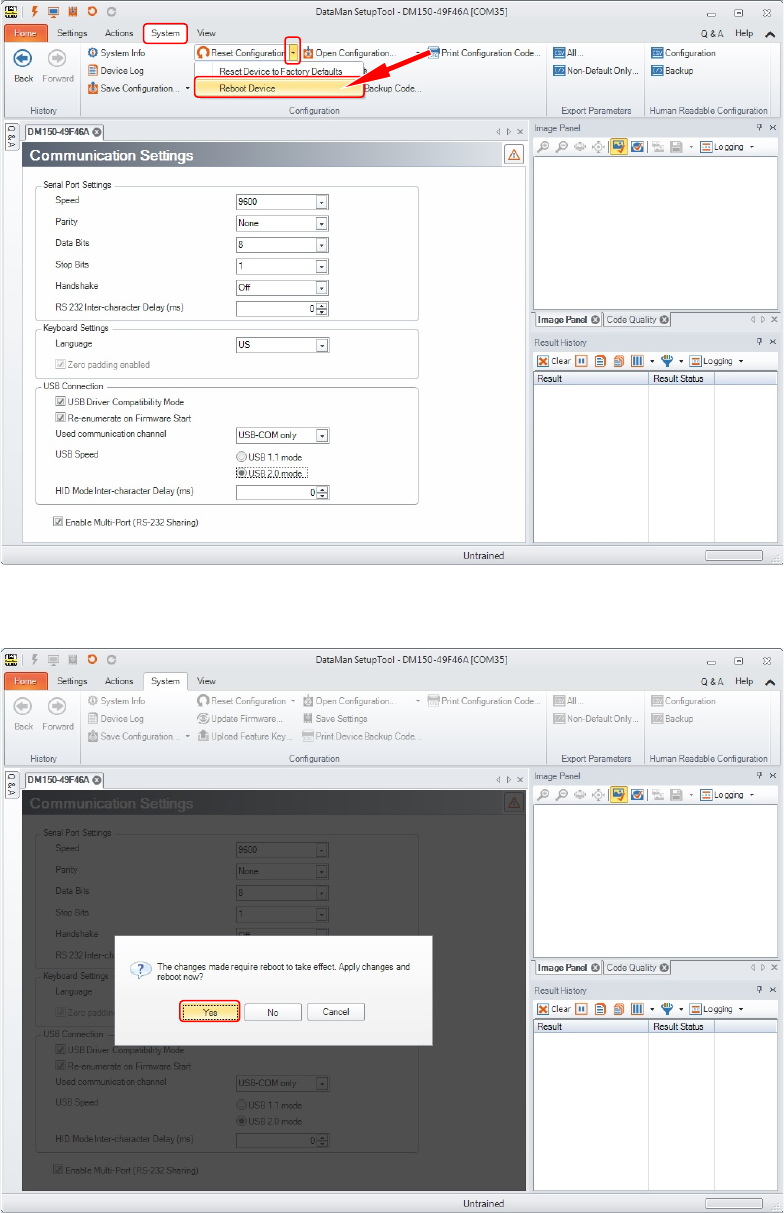Click the floppy save icon in upper Image Panel
This screenshot has width=784, height=1213.
(x=676, y=147)
